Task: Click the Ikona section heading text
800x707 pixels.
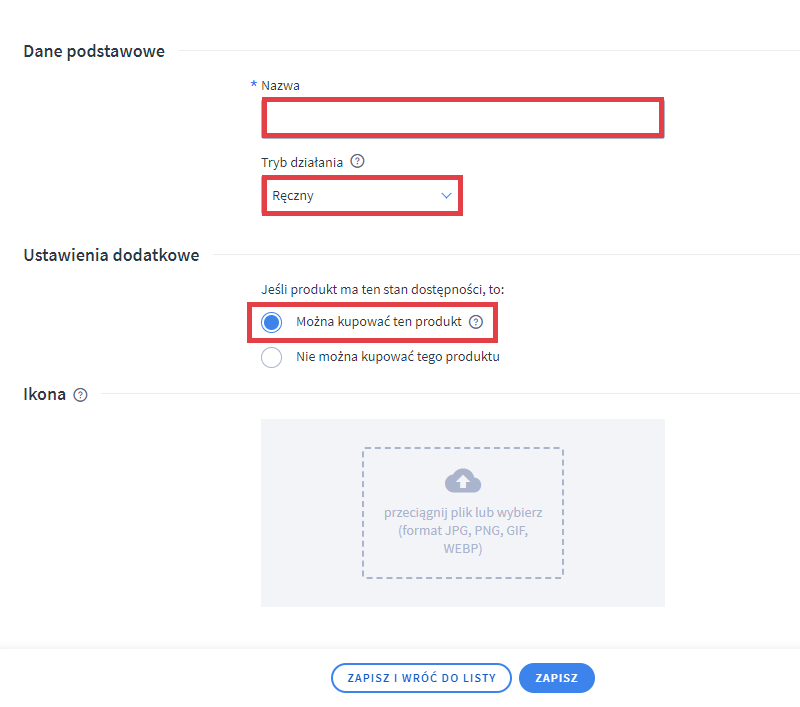Action: (45, 395)
